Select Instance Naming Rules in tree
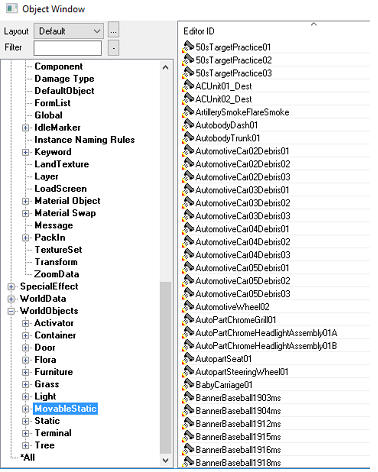The height and width of the screenshot is (472, 378). pyautogui.click(x=85, y=140)
